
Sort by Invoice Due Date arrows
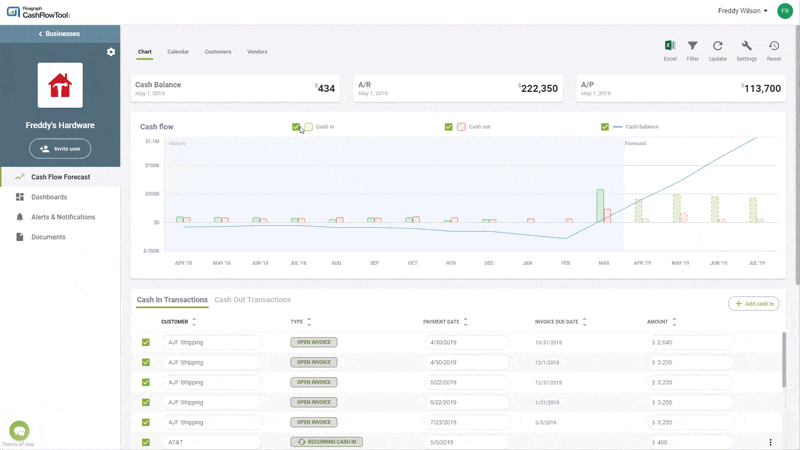(585, 322)
